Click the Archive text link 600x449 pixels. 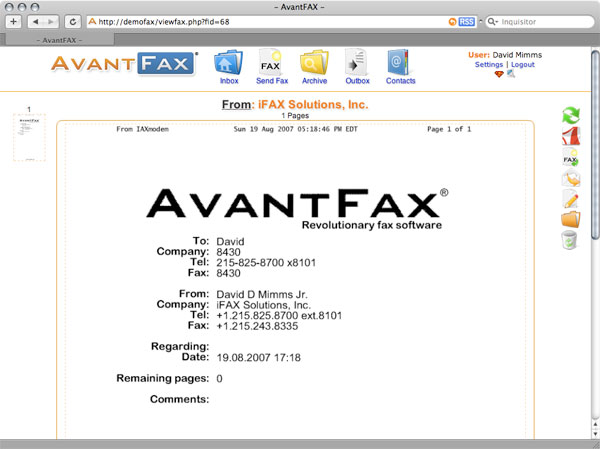click(x=315, y=81)
